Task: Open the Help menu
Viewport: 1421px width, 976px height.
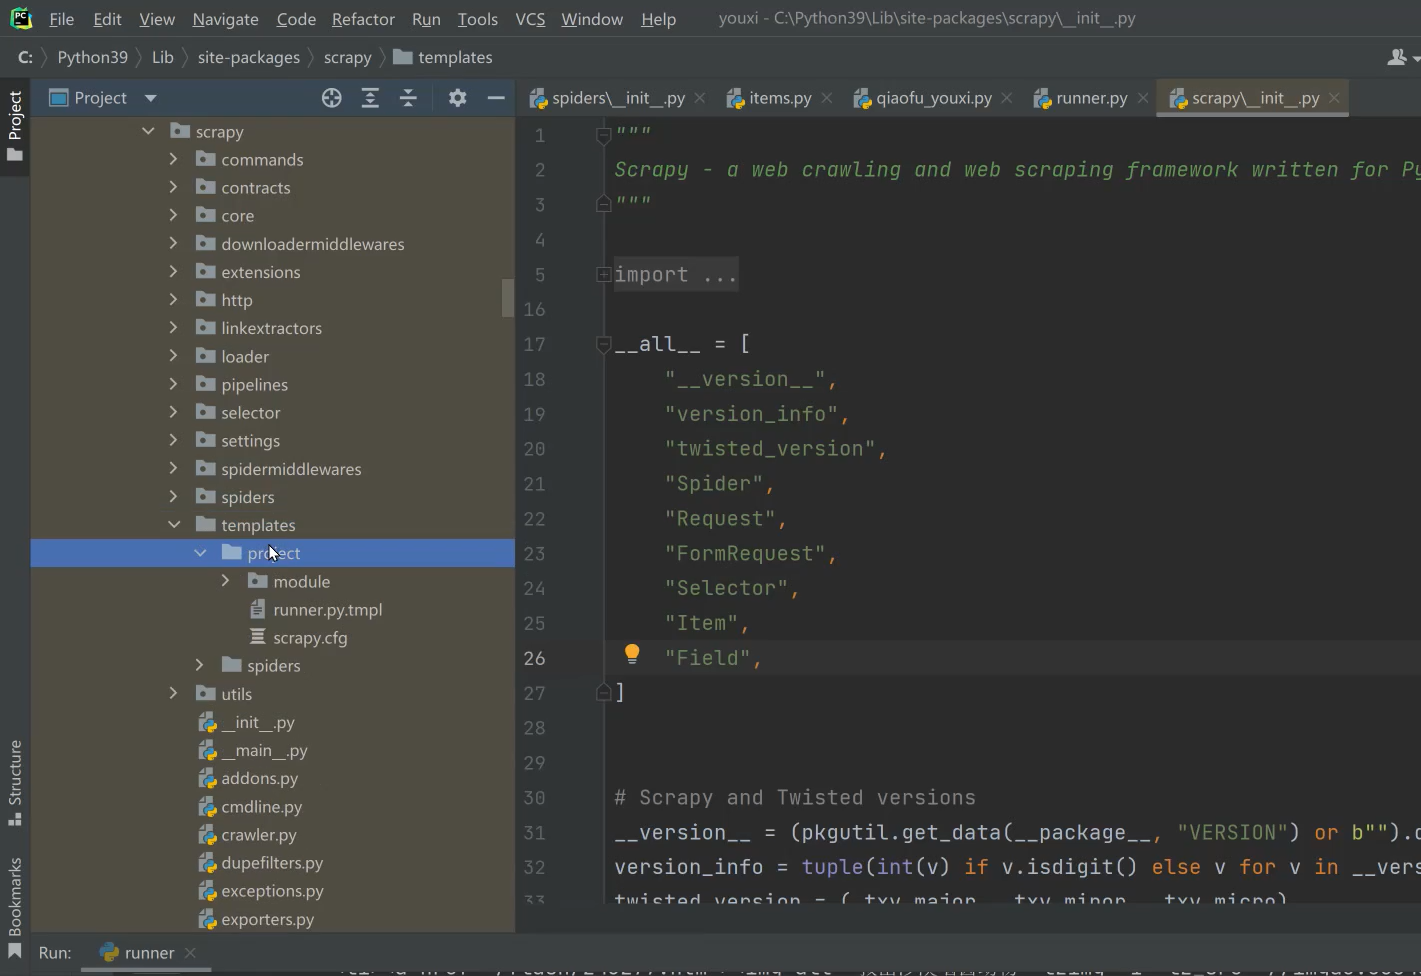Action: point(658,19)
